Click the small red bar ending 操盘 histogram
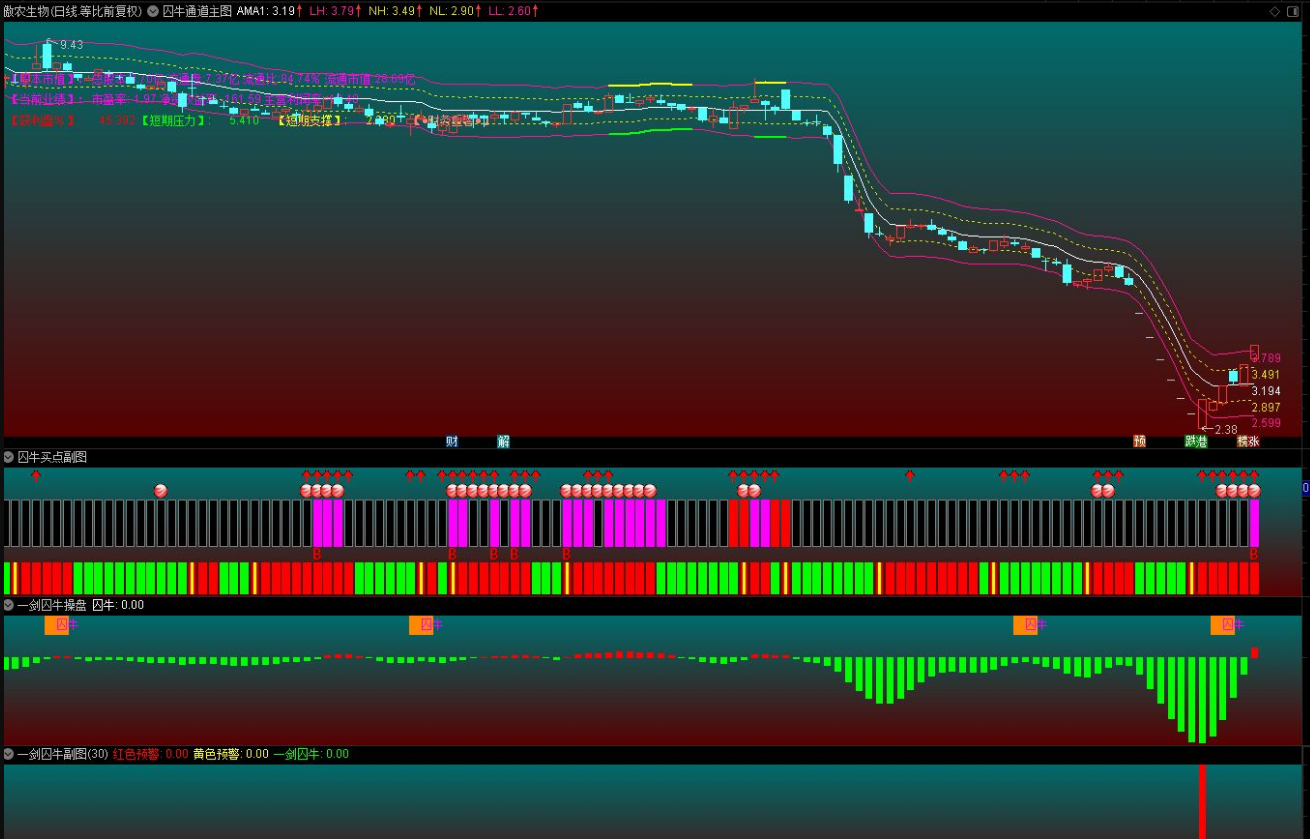 point(1254,652)
